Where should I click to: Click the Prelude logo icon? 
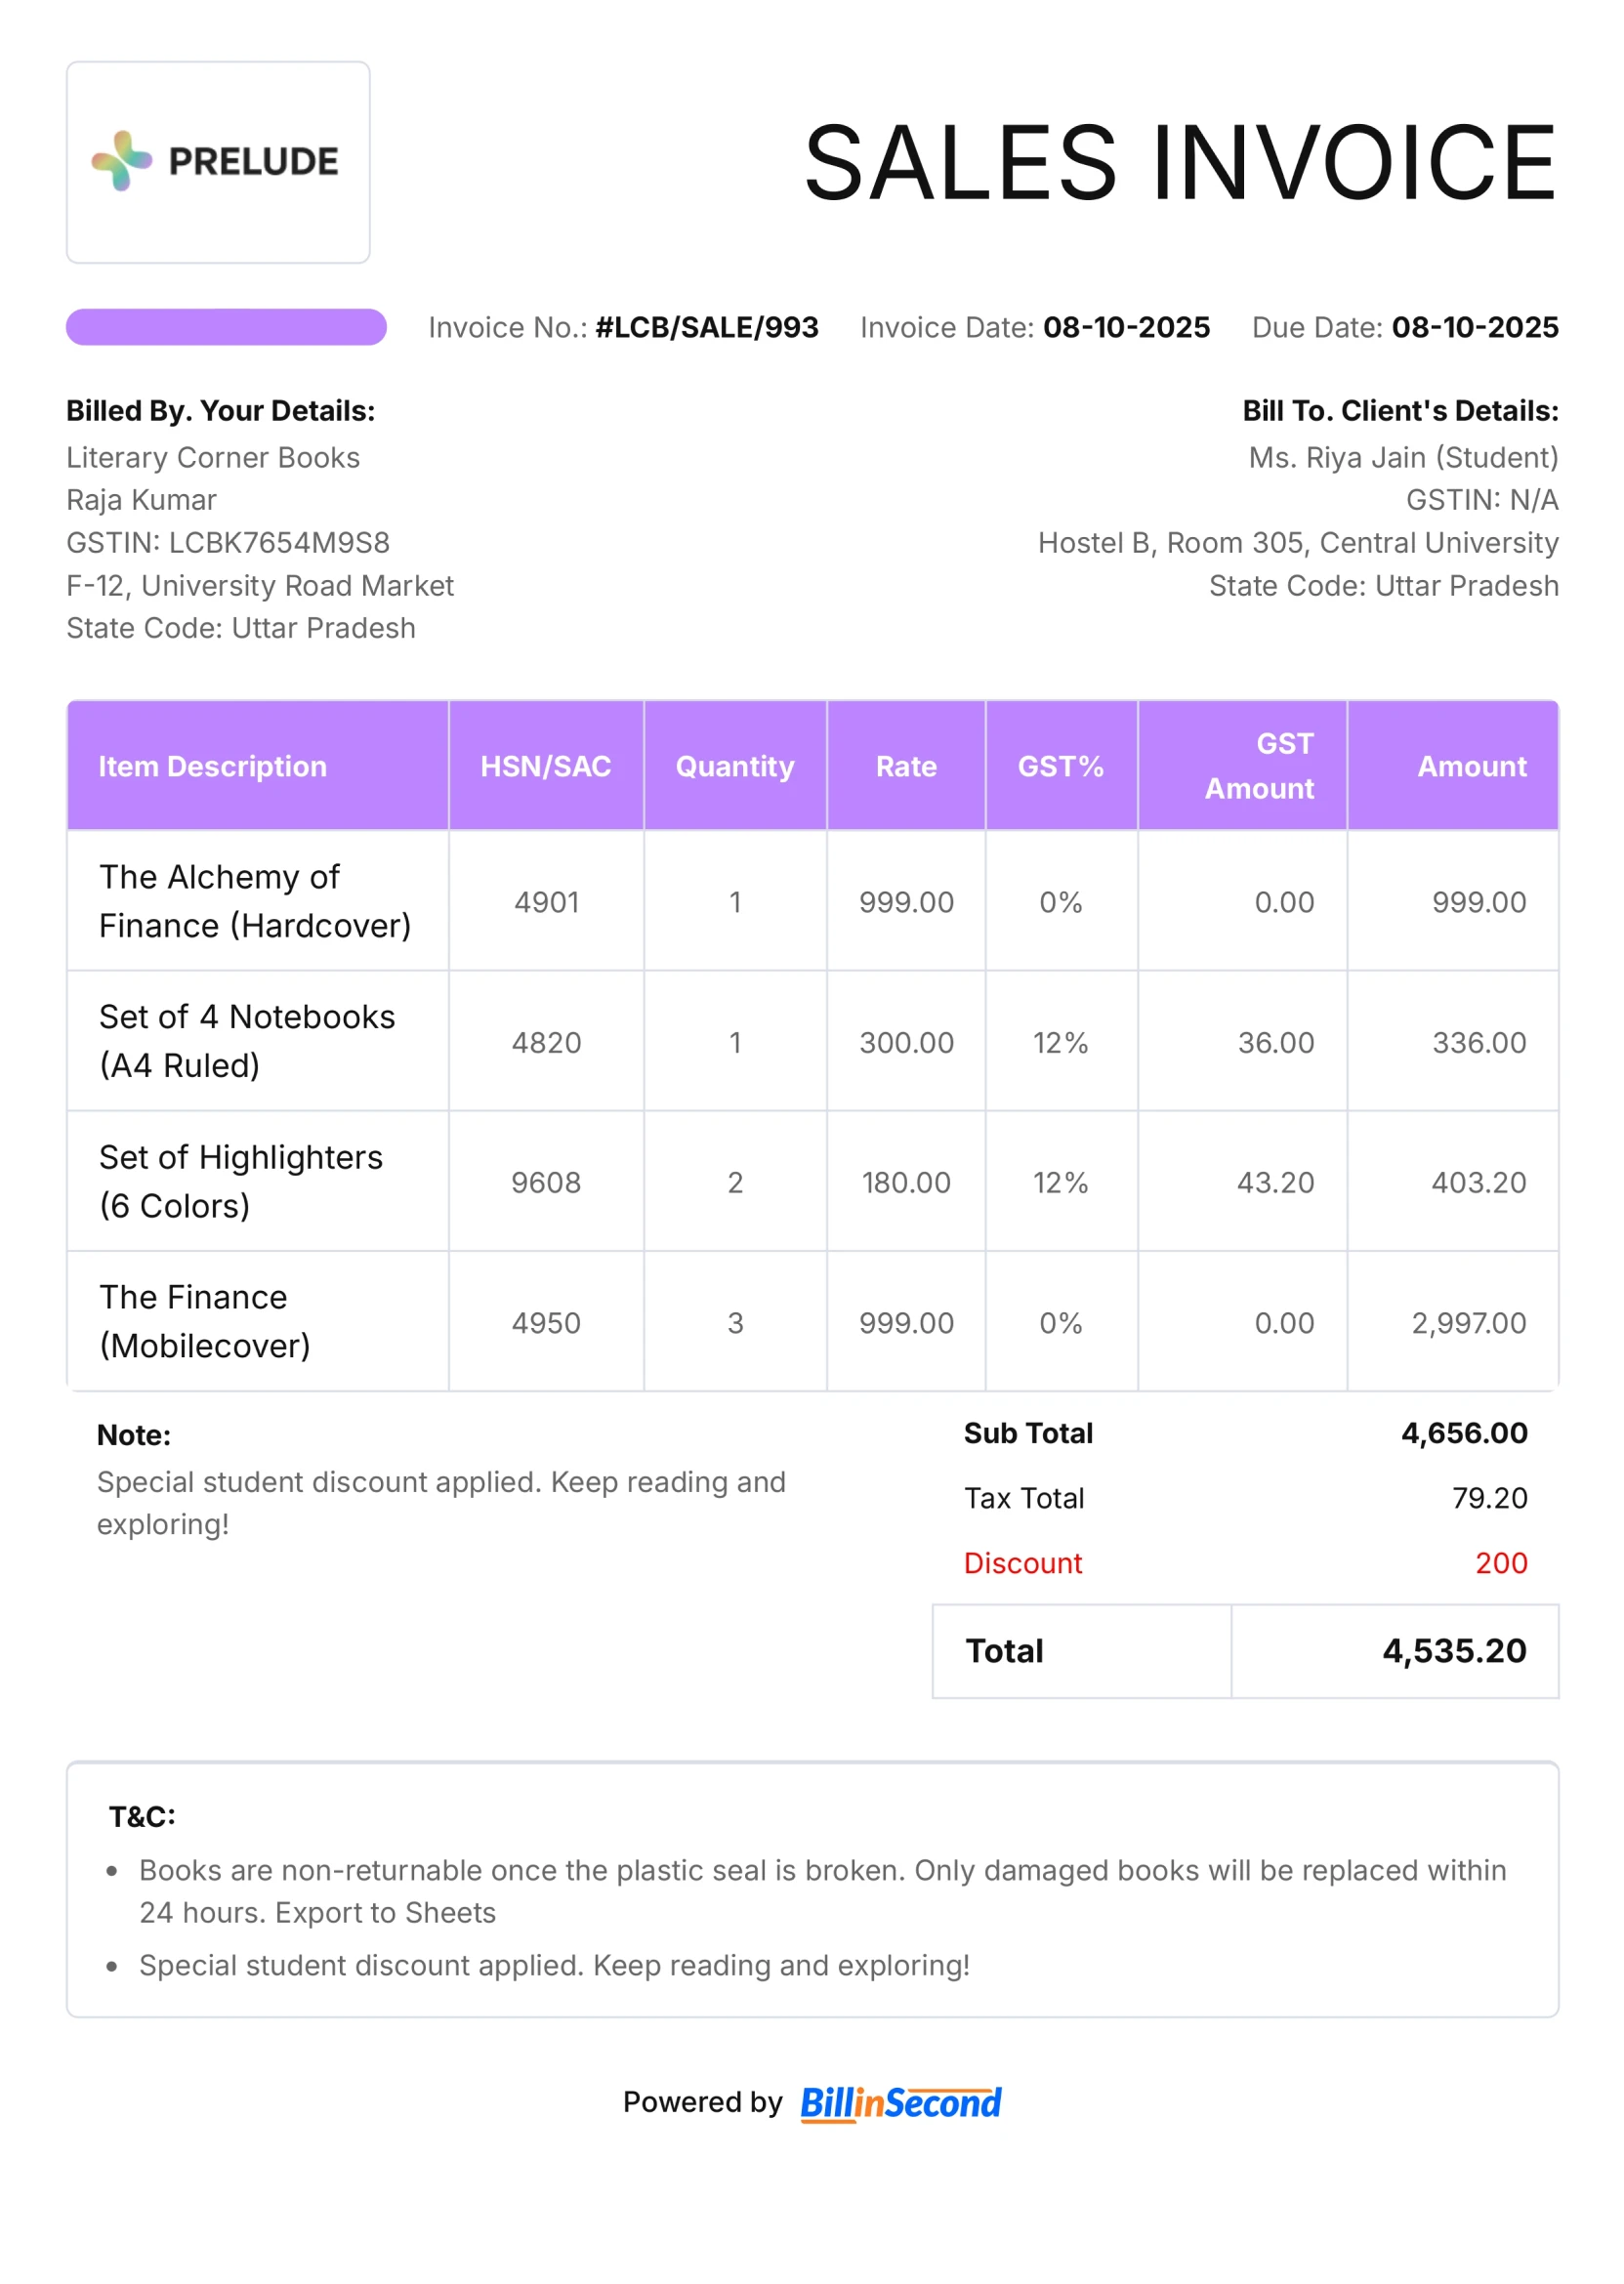coord(122,161)
